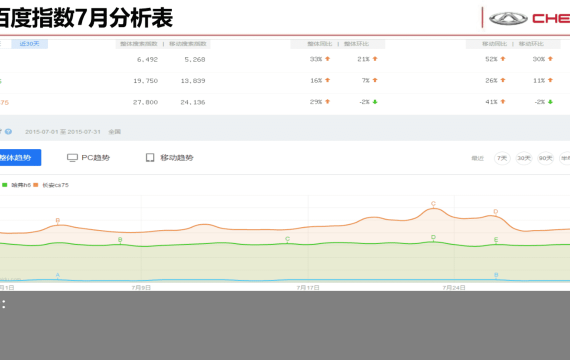Select the 90天 time range option
570x360 pixels.
[546, 158]
